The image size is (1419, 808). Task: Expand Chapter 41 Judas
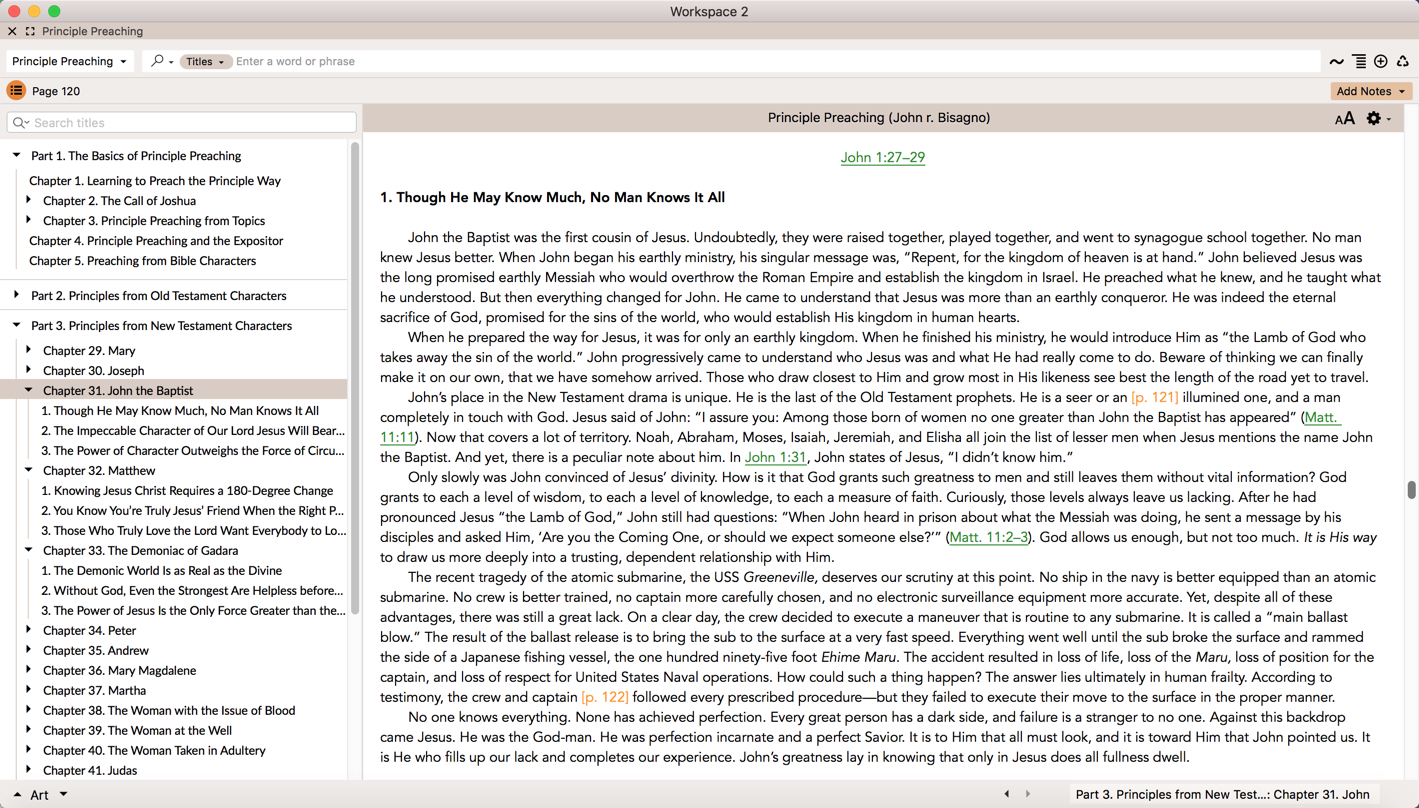pyautogui.click(x=29, y=770)
